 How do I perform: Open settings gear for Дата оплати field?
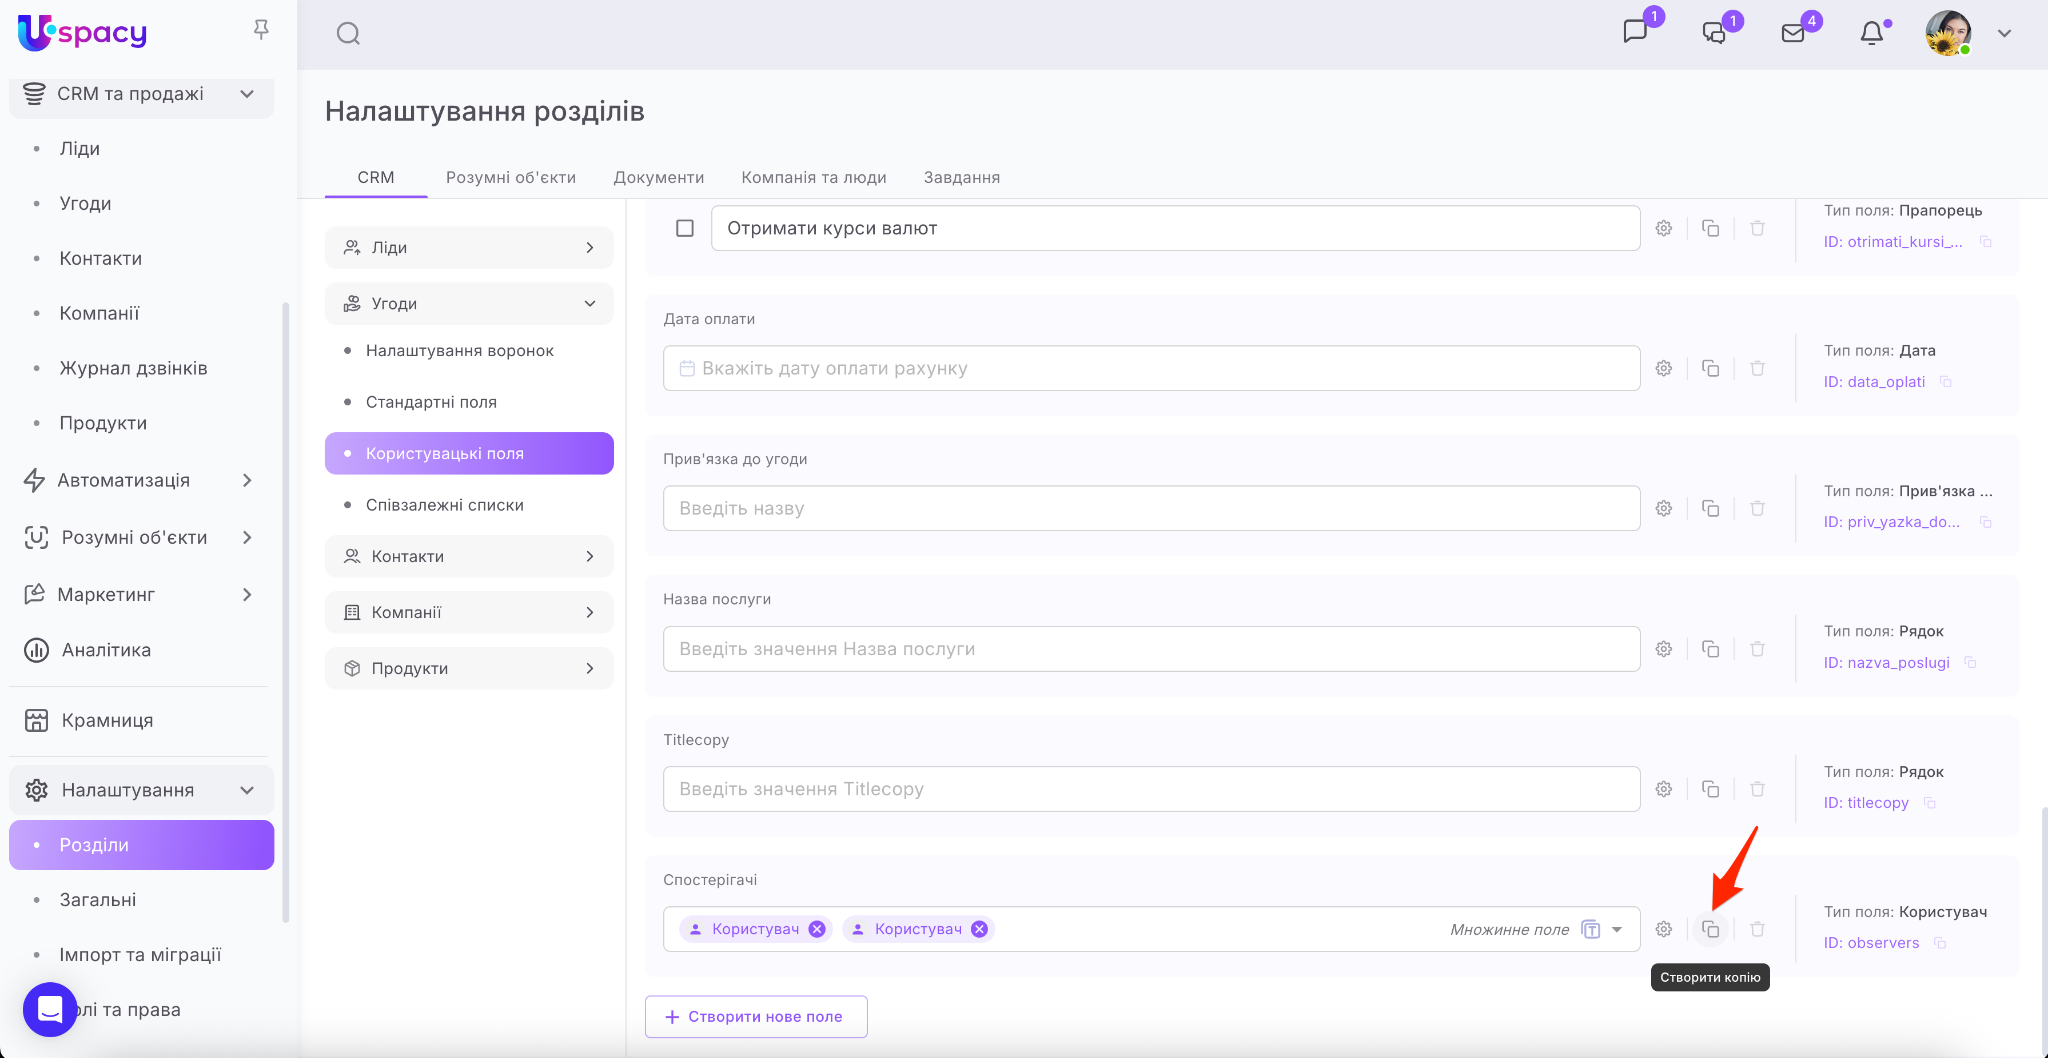(1664, 368)
